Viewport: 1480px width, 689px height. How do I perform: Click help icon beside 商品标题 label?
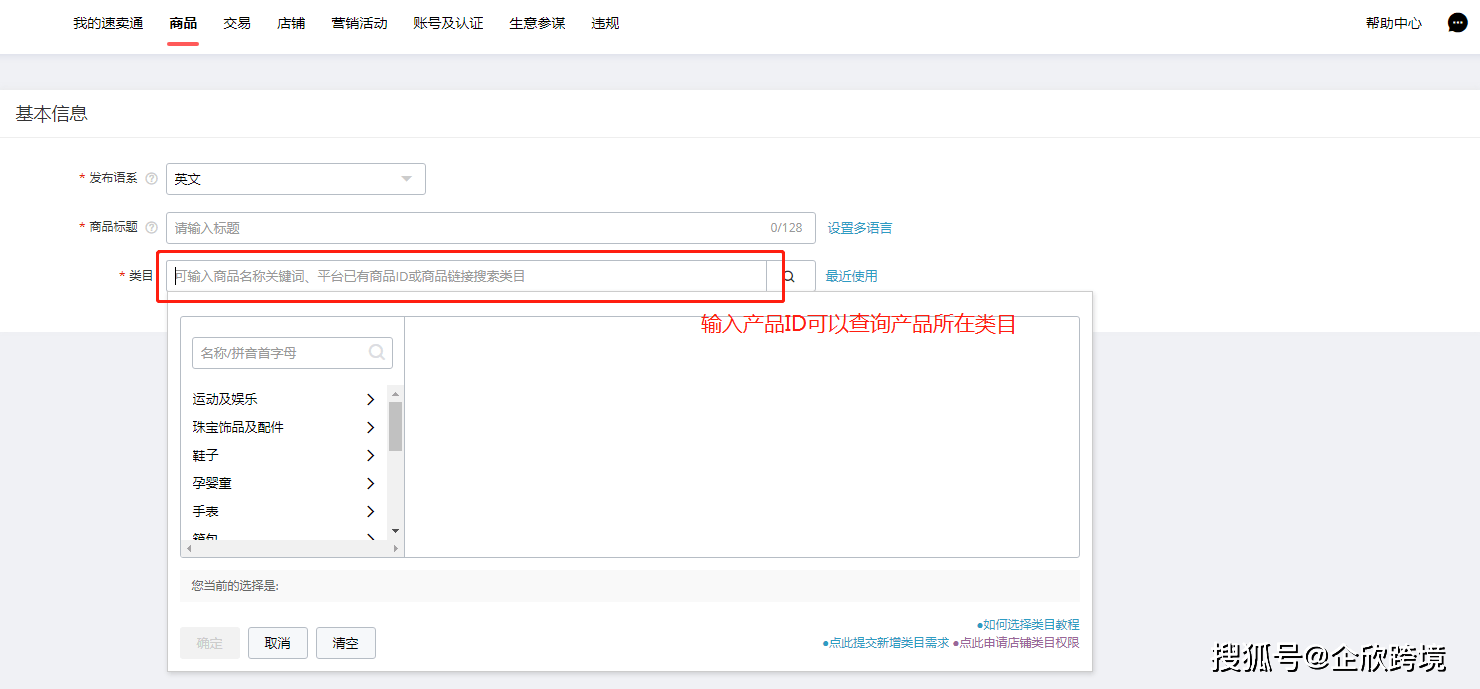click(152, 228)
